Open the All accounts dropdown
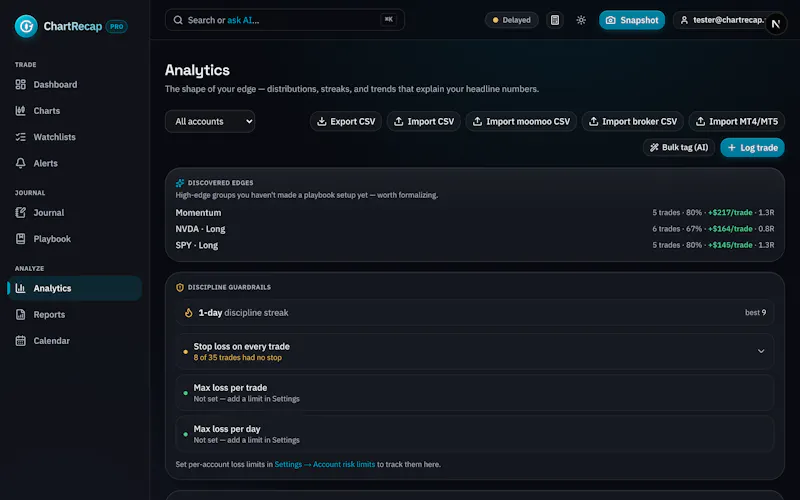The image size is (800, 500). [210, 121]
